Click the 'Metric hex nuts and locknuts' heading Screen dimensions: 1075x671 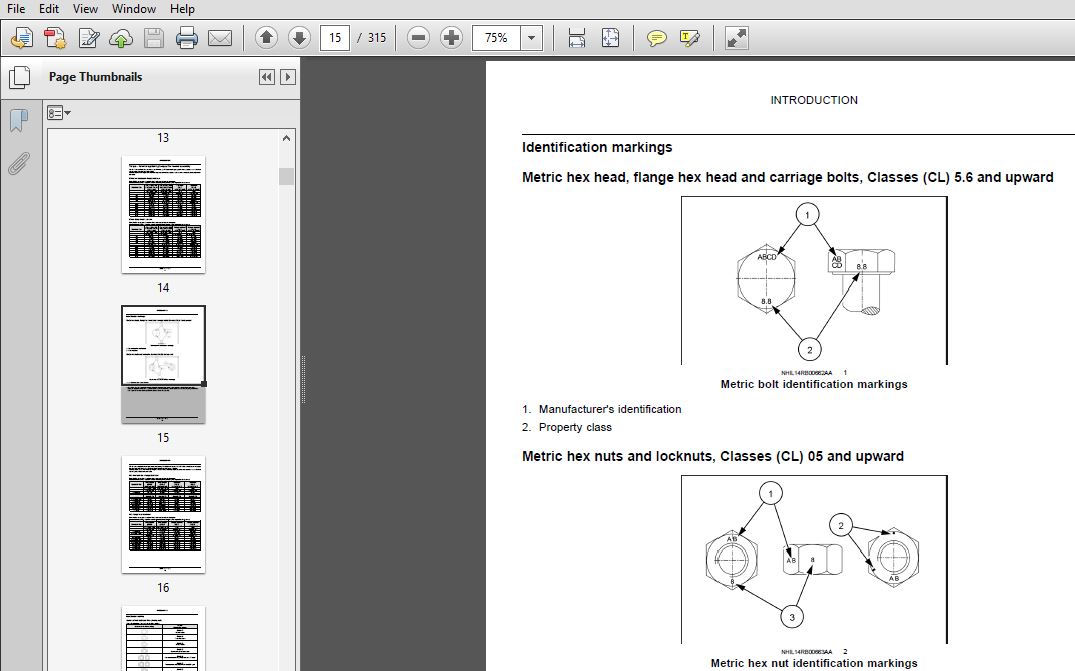pyautogui.click(x=712, y=456)
